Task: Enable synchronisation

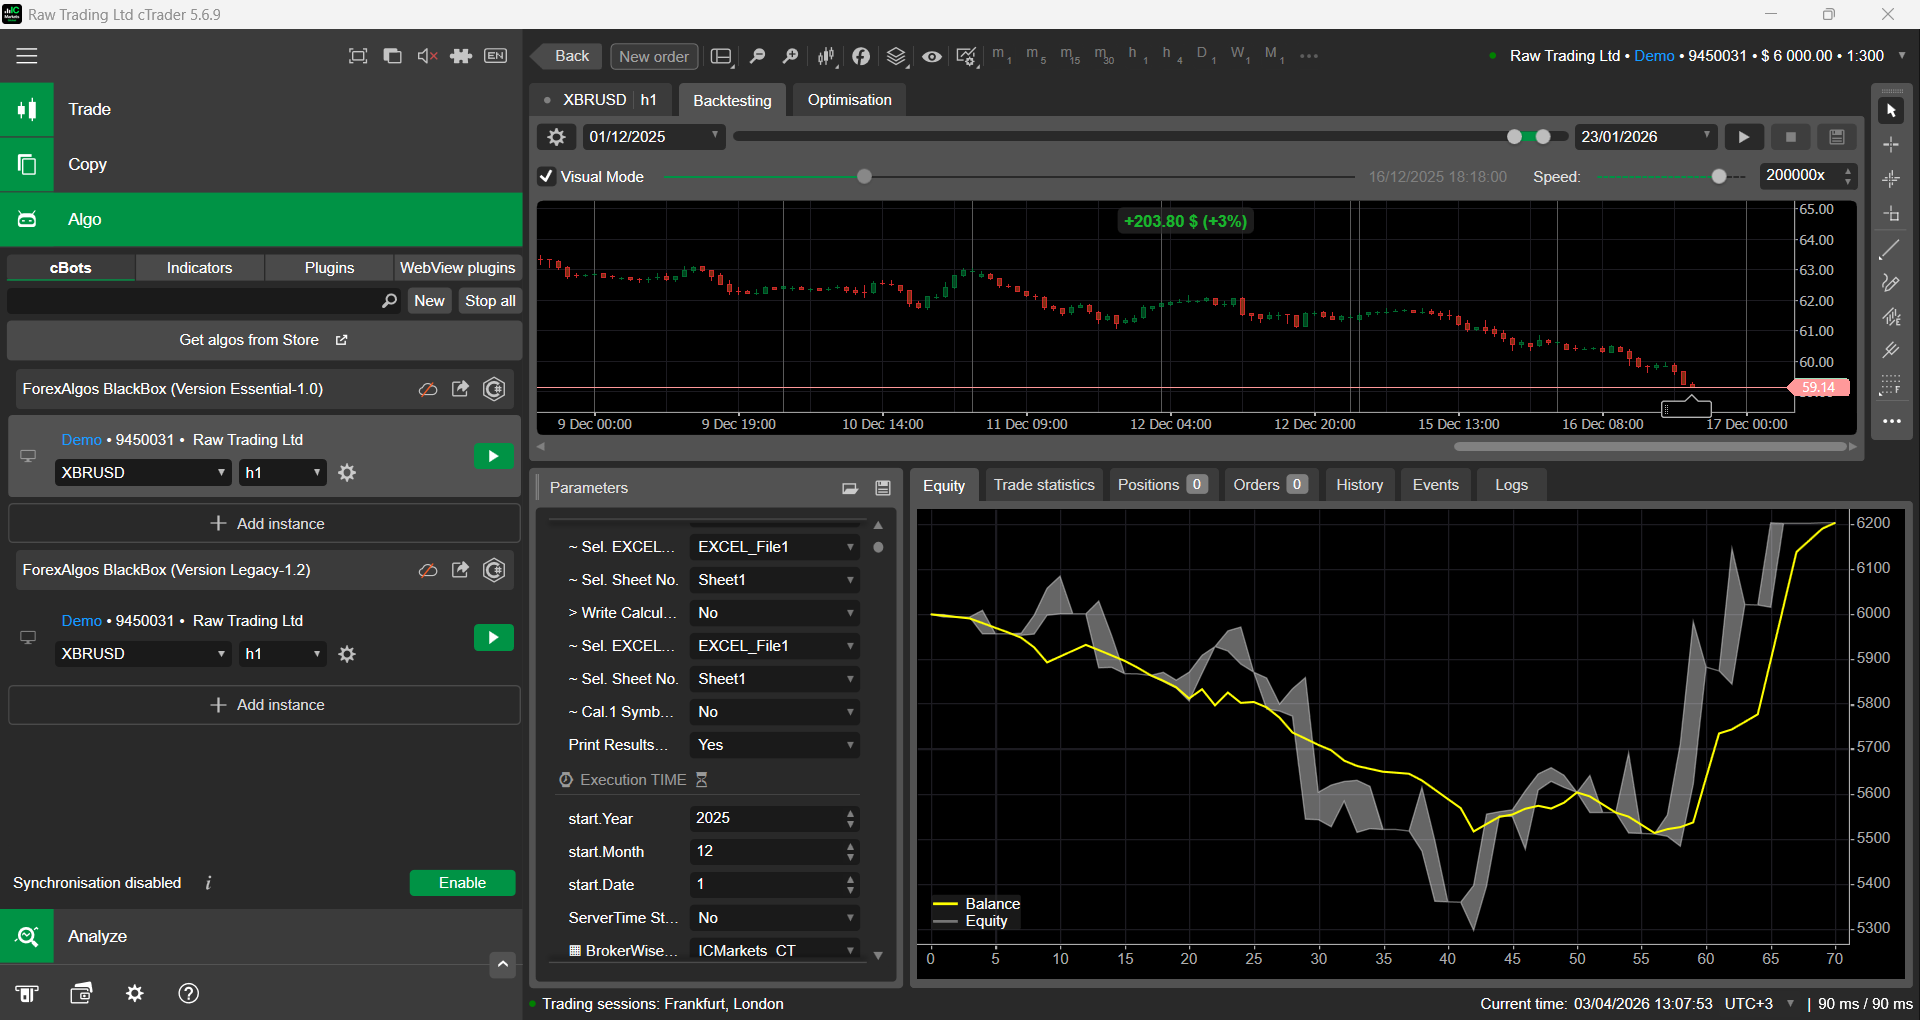Action: click(x=462, y=883)
